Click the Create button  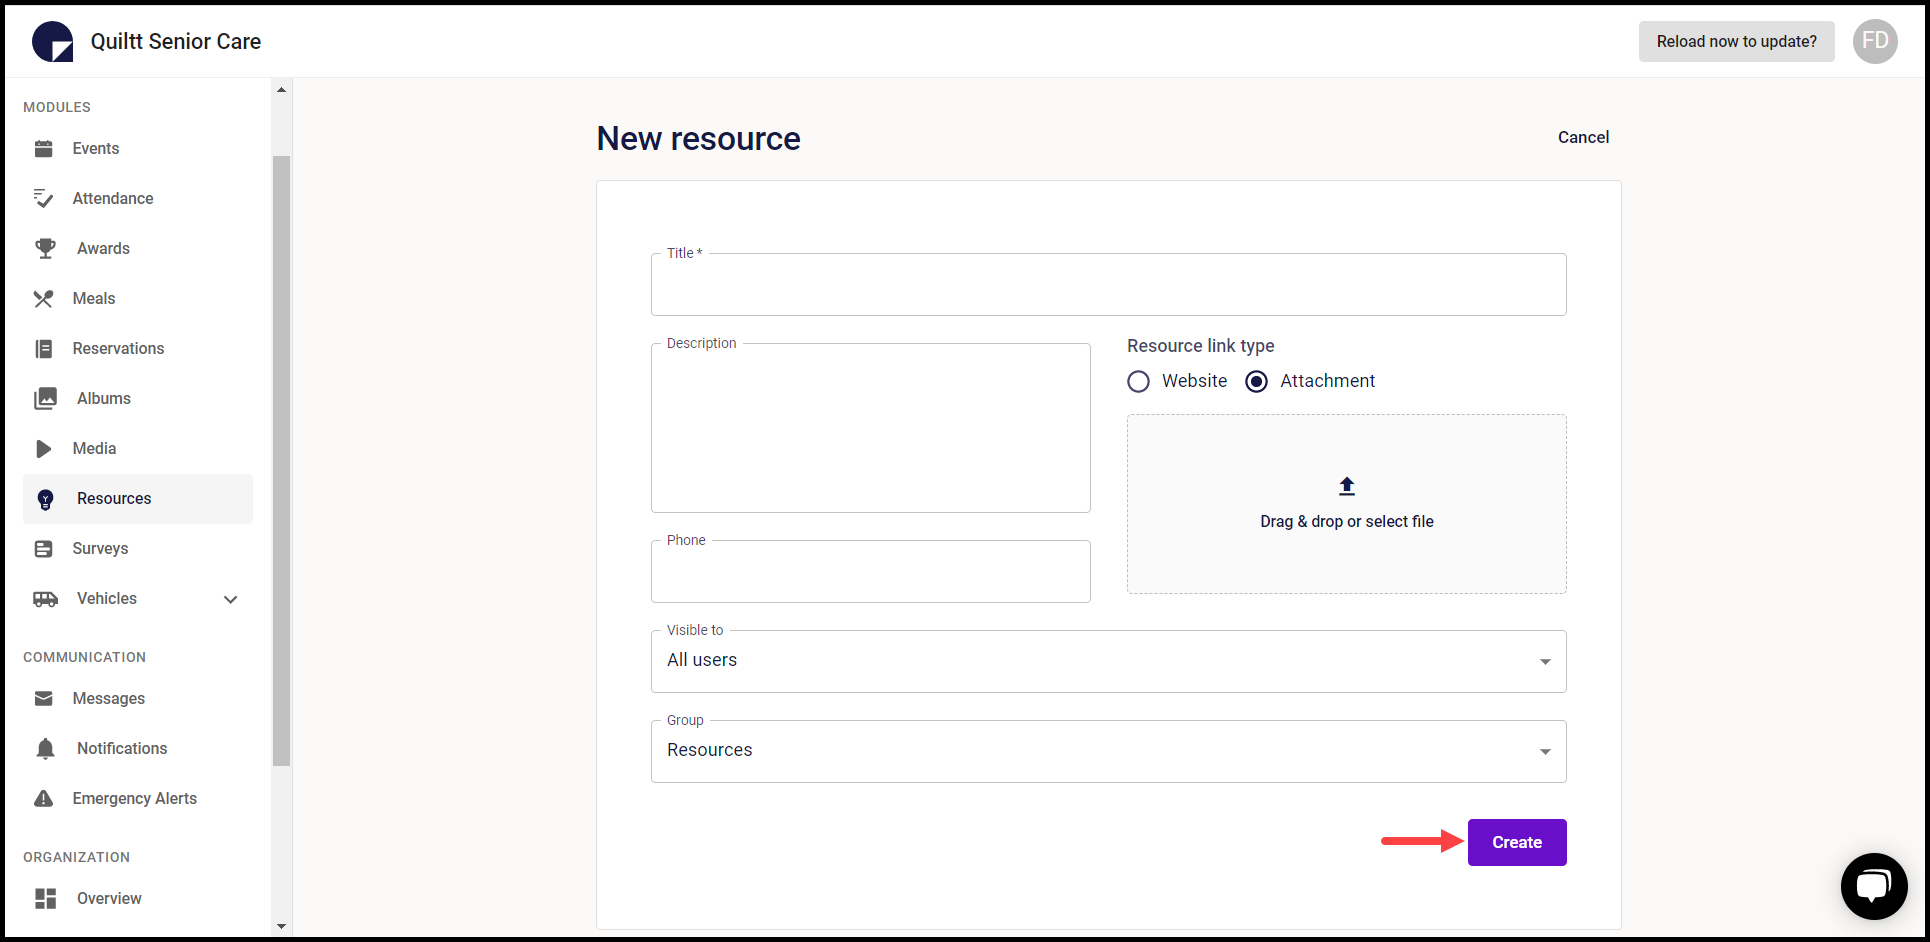[1516, 842]
